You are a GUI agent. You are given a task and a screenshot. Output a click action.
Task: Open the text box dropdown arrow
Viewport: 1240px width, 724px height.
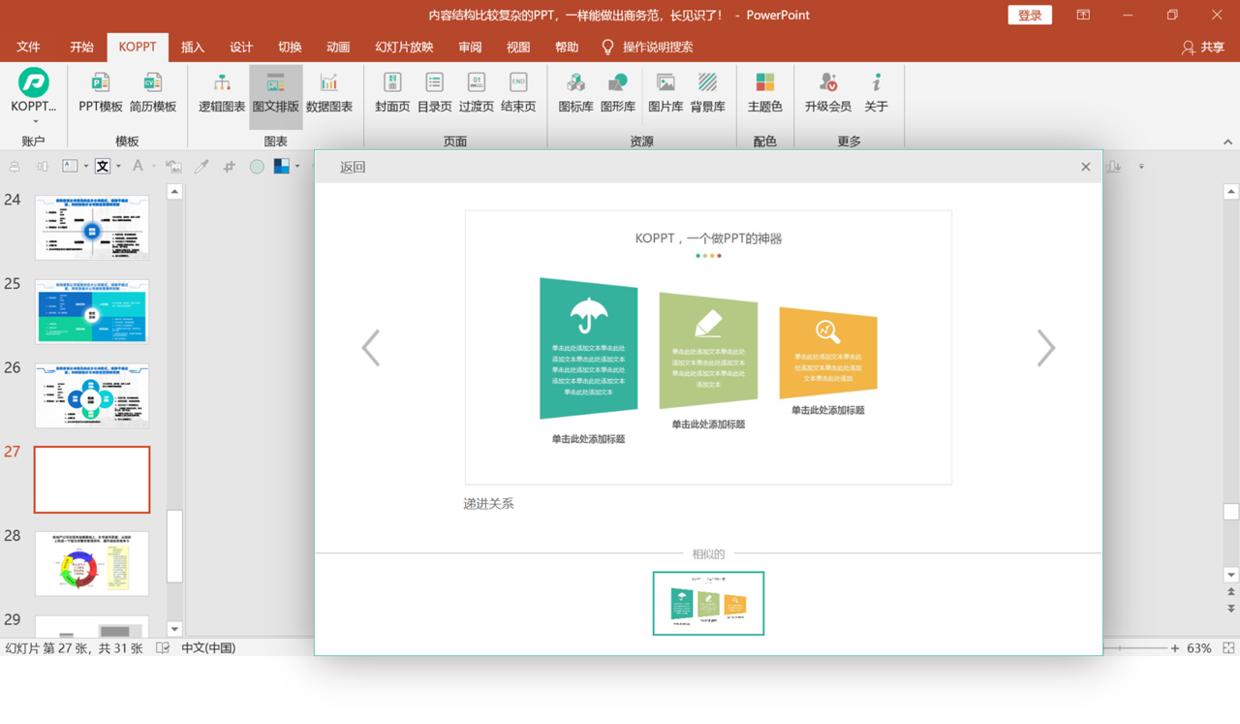click(x=86, y=167)
